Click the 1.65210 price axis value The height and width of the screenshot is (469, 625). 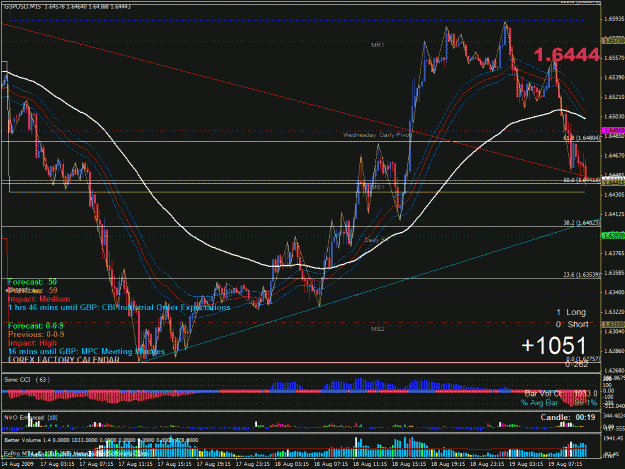(614, 97)
